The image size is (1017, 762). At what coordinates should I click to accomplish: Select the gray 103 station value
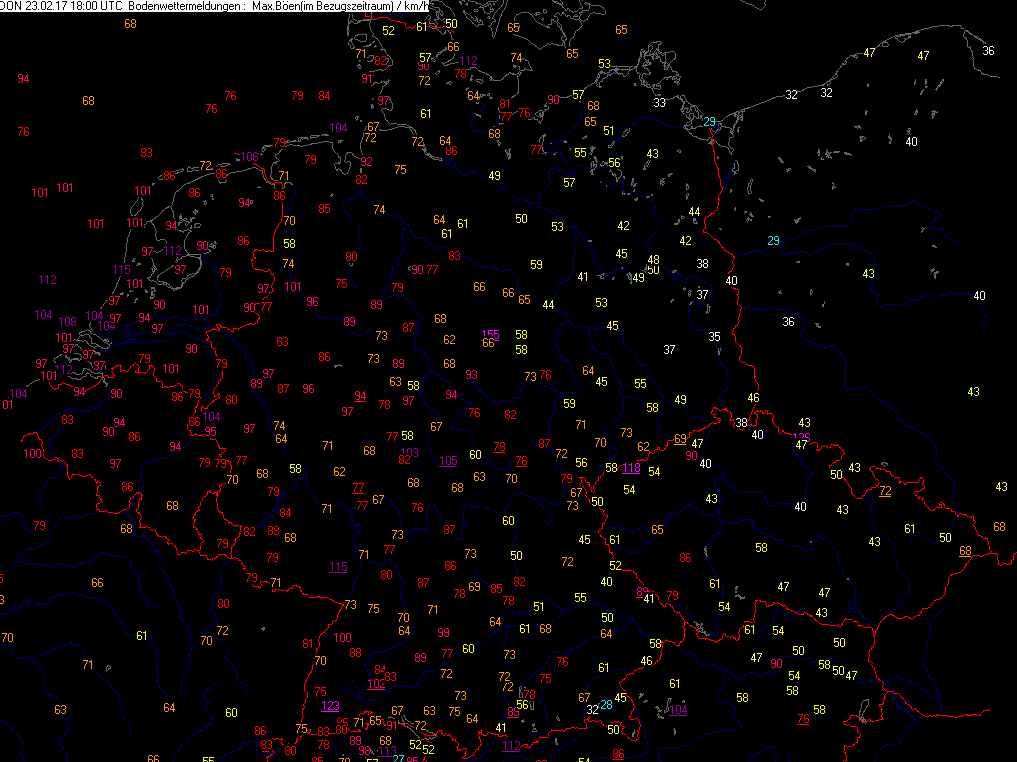408,453
